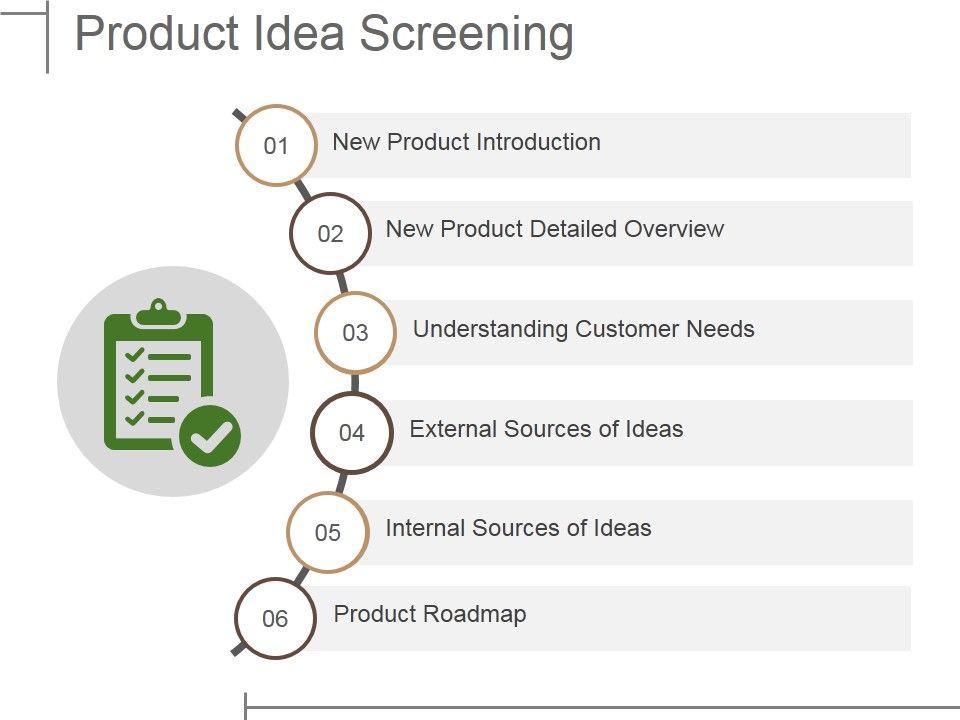Click the step 04 circle
The width and height of the screenshot is (960, 720).
[351, 433]
